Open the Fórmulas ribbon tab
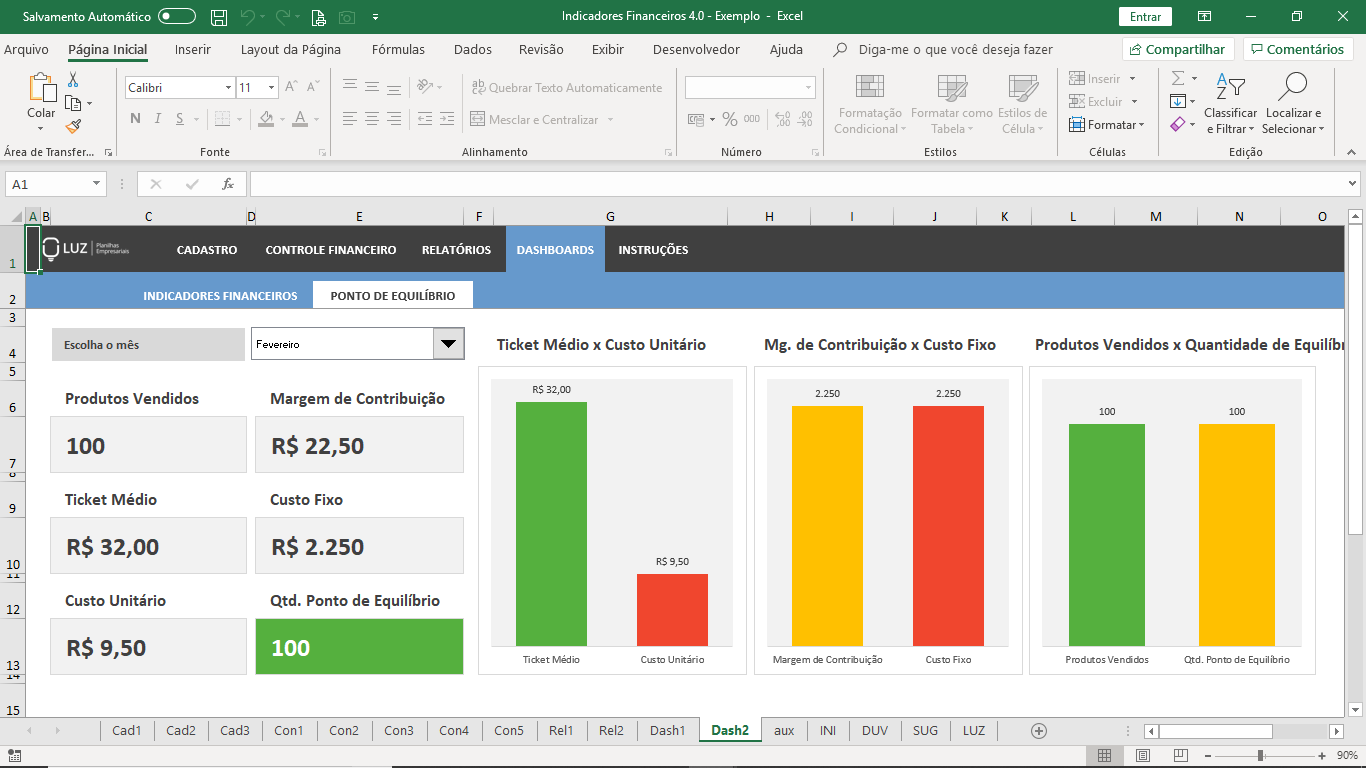 pos(398,49)
